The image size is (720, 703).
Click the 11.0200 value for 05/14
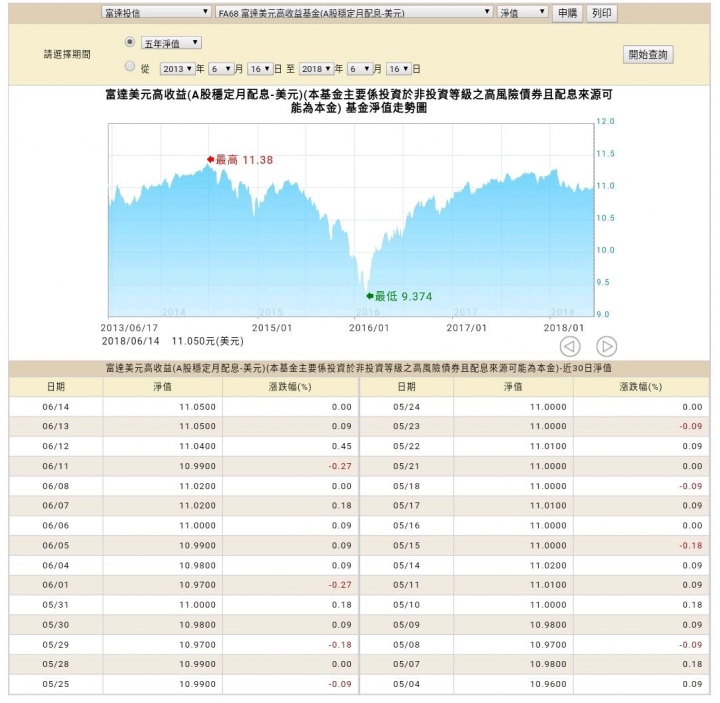click(x=548, y=565)
